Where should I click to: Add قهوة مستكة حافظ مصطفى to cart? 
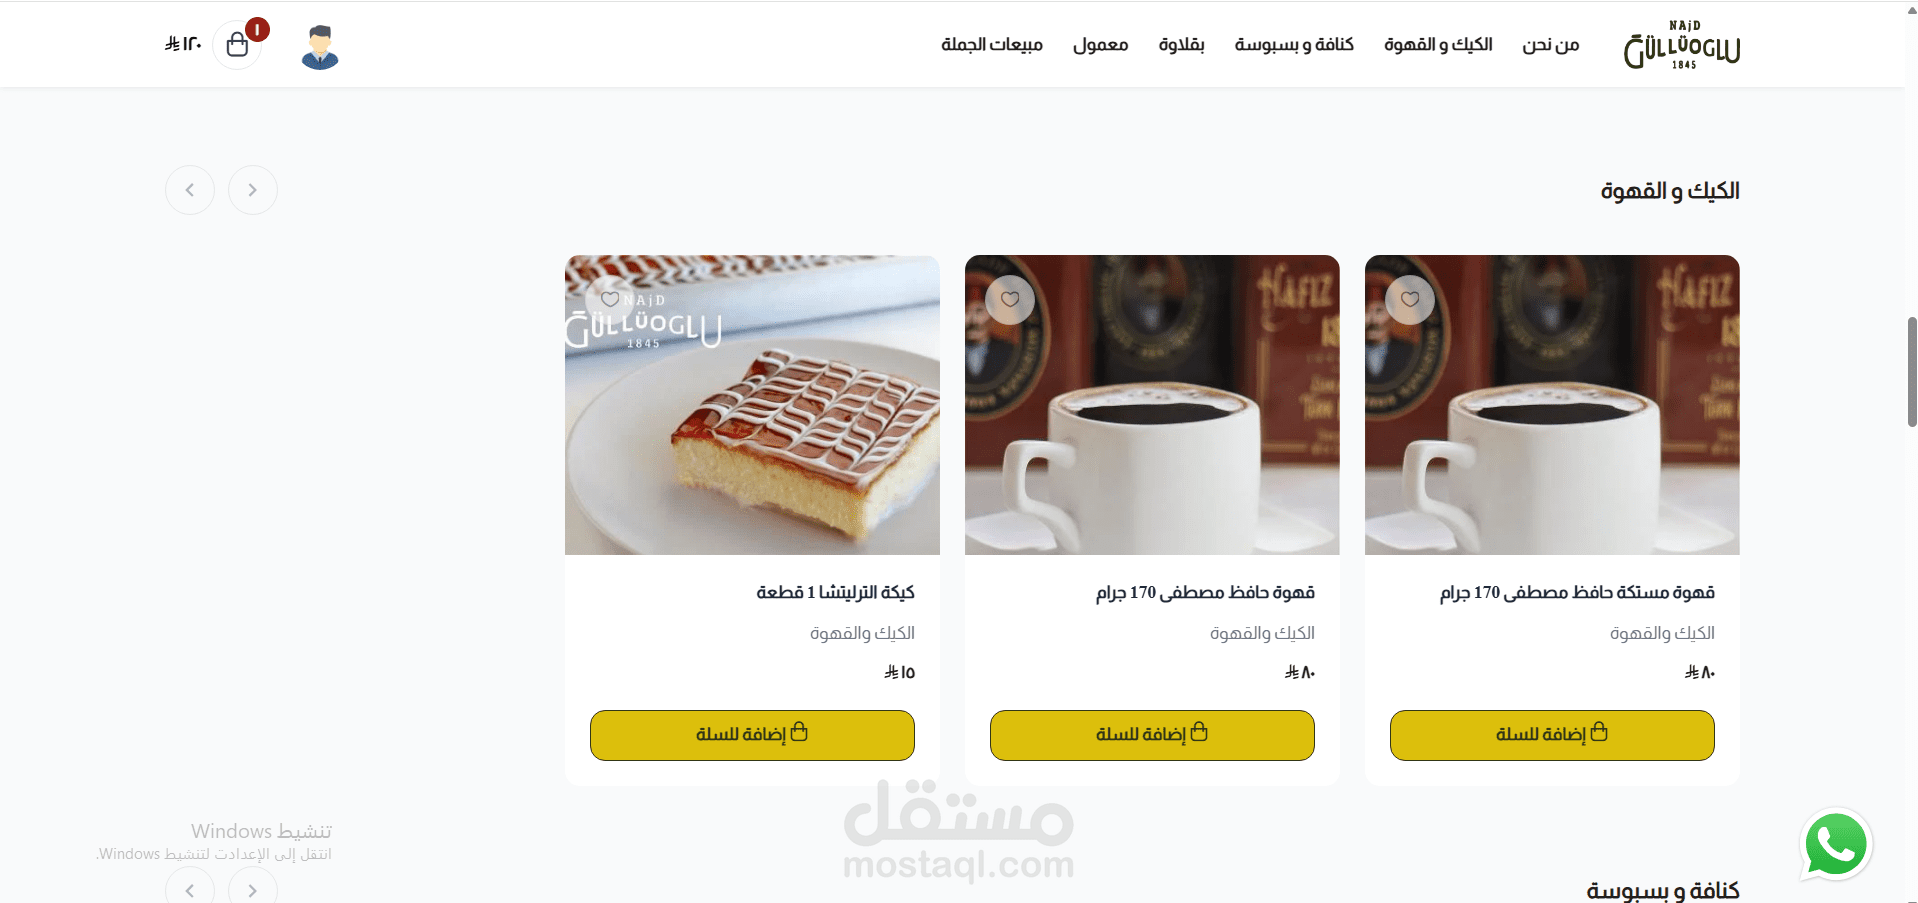[x=1552, y=735]
